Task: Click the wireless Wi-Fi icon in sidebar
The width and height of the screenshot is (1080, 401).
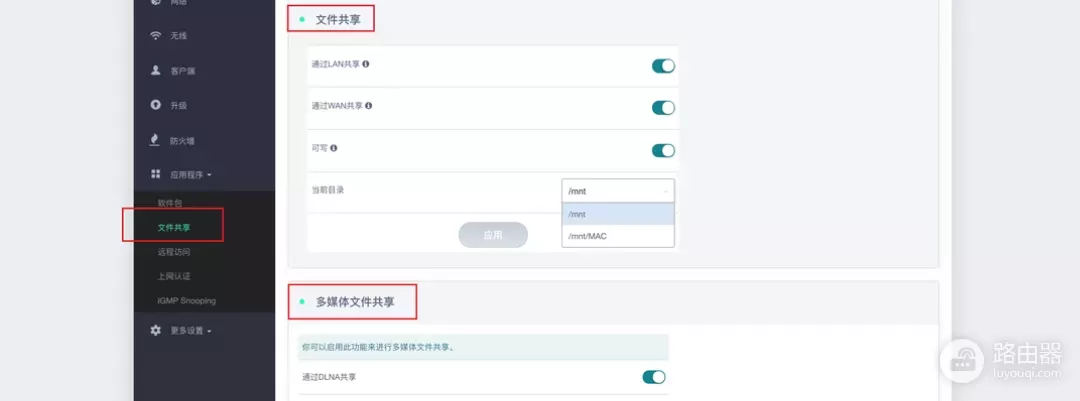Action: (156, 35)
